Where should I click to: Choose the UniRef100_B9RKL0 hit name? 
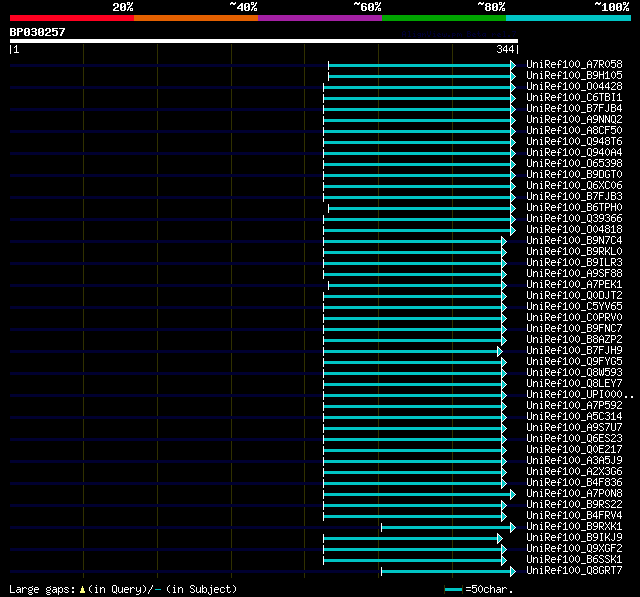[x=574, y=252]
